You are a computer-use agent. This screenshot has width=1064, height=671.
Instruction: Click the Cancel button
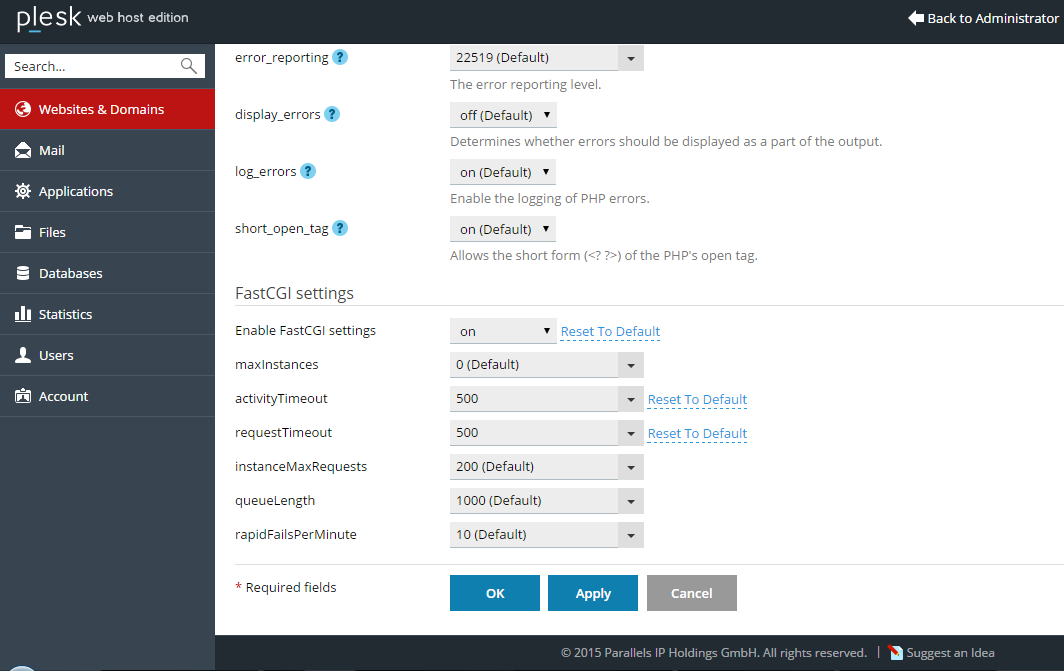click(691, 593)
